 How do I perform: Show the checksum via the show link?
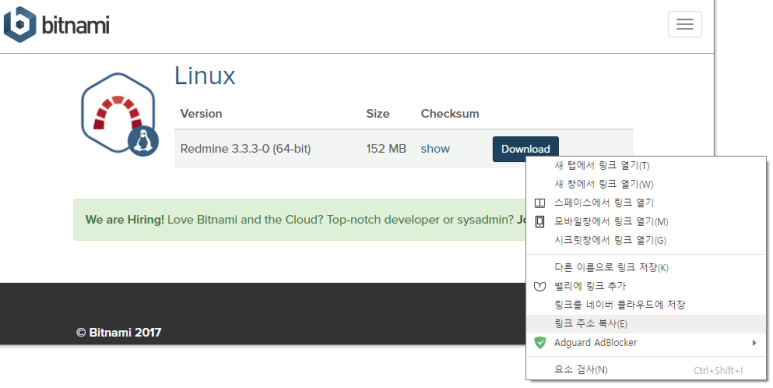pos(435,149)
